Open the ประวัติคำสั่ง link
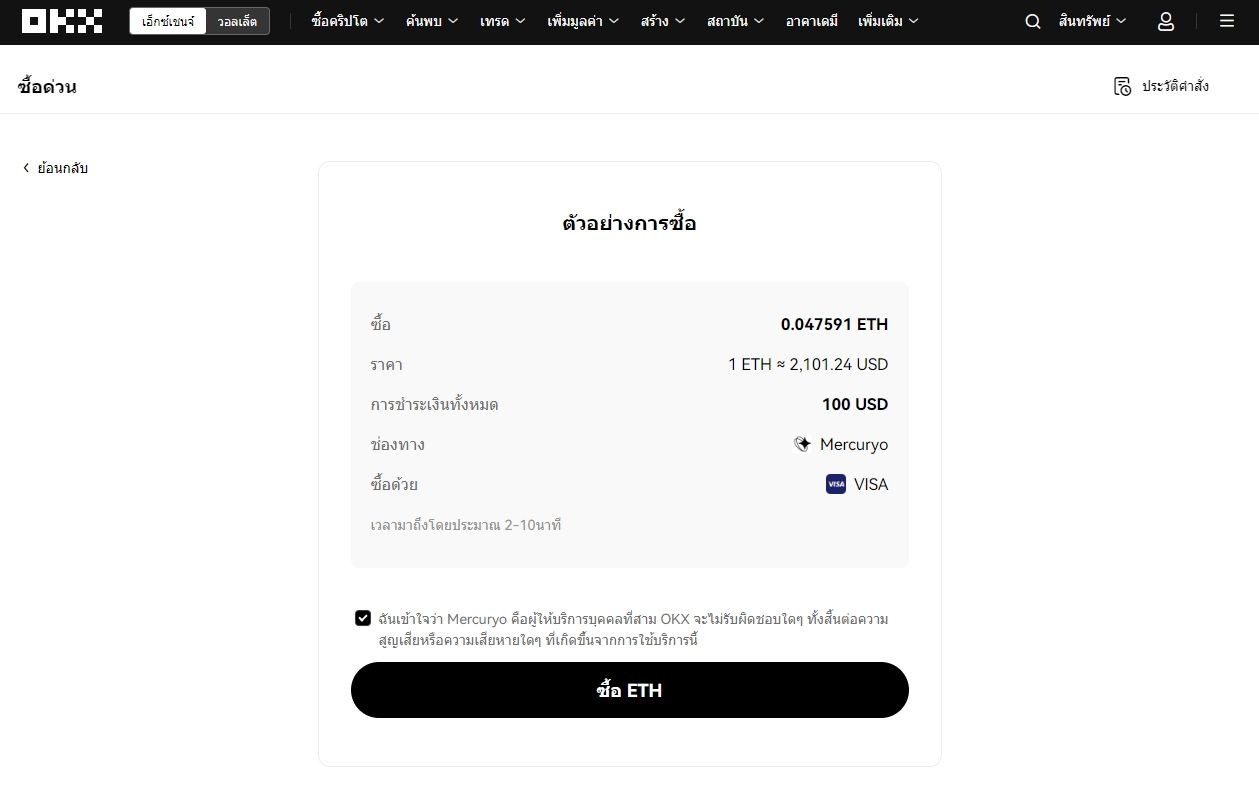This screenshot has width=1259, height=799. (x=1175, y=86)
